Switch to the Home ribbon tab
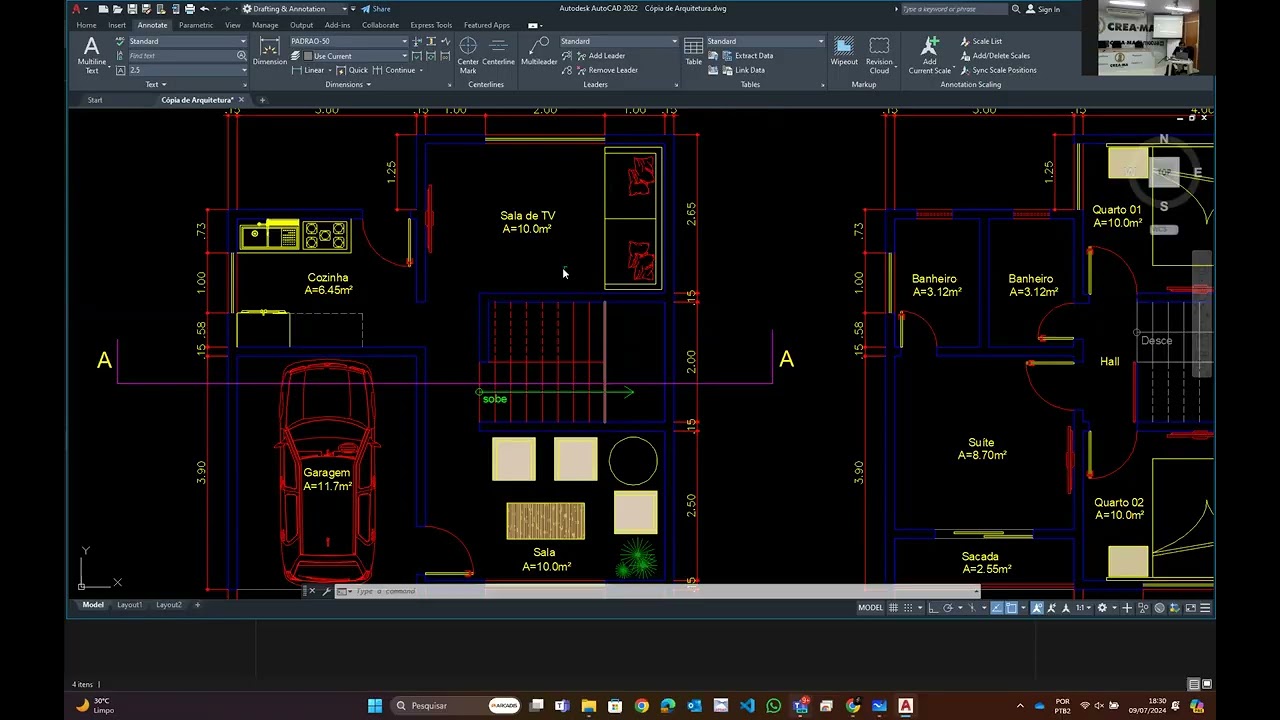The height and width of the screenshot is (720, 1280). click(87, 25)
